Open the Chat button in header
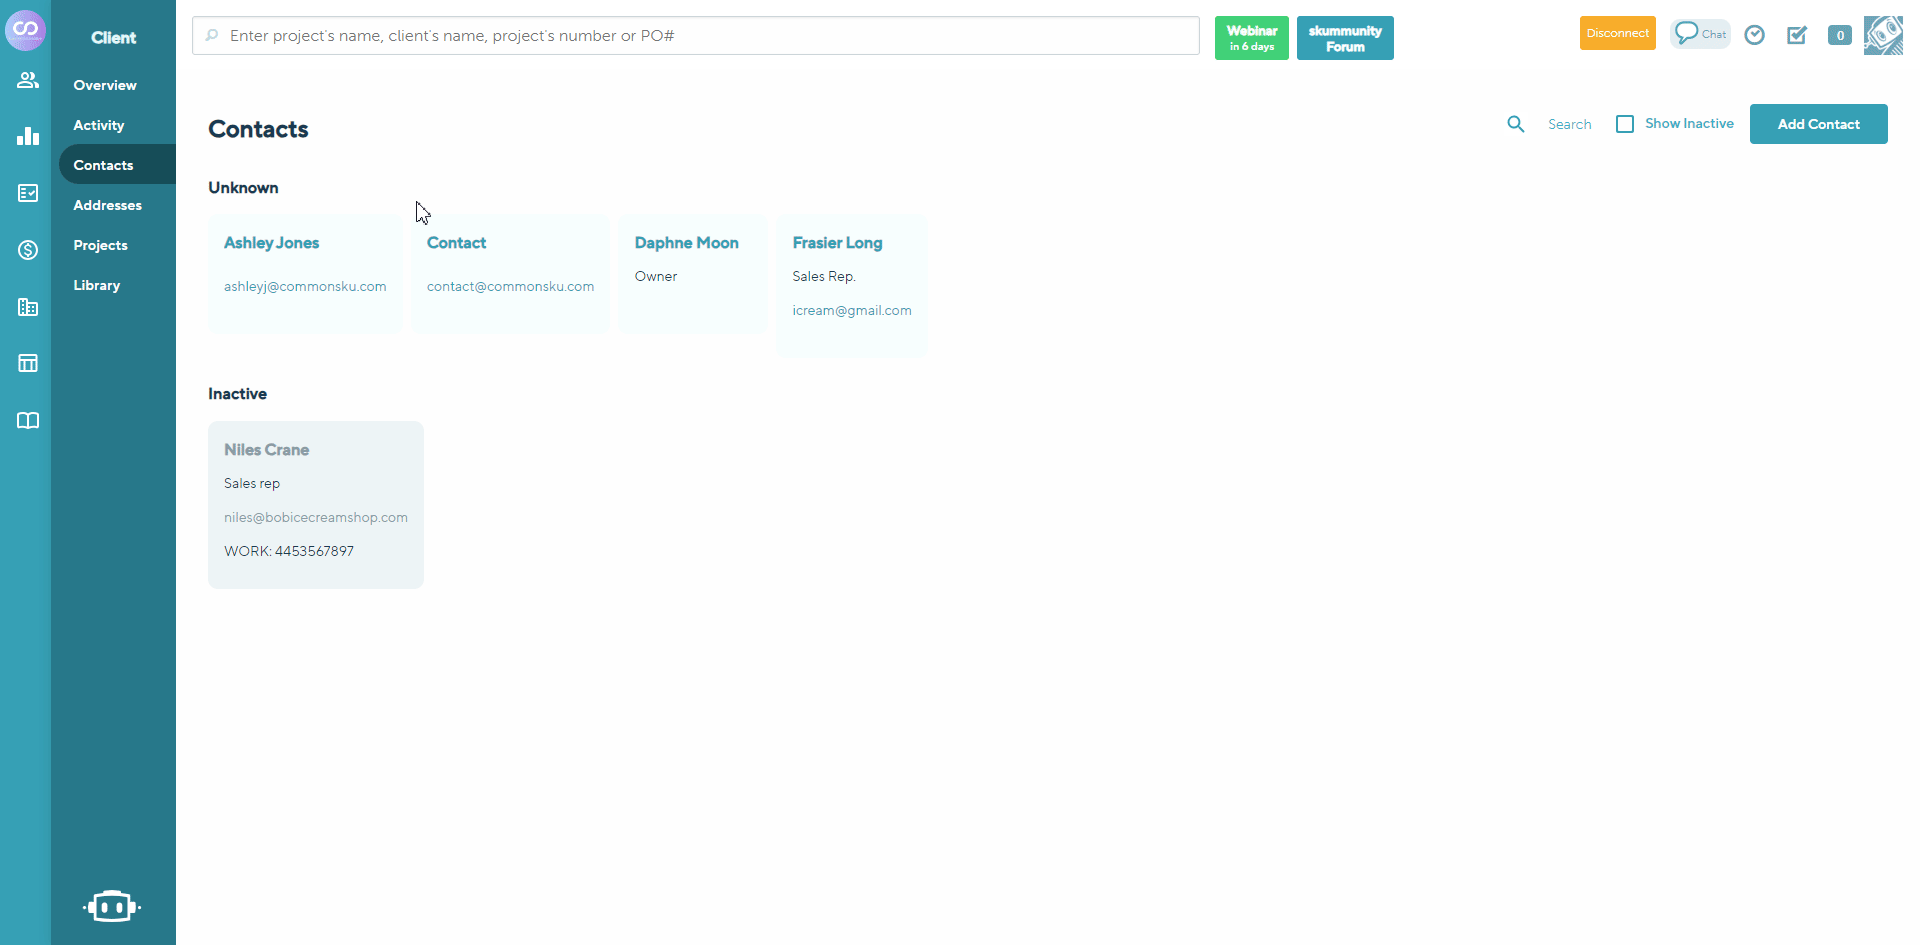Image resolution: width=1920 pixels, height=945 pixels. click(1700, 34)
